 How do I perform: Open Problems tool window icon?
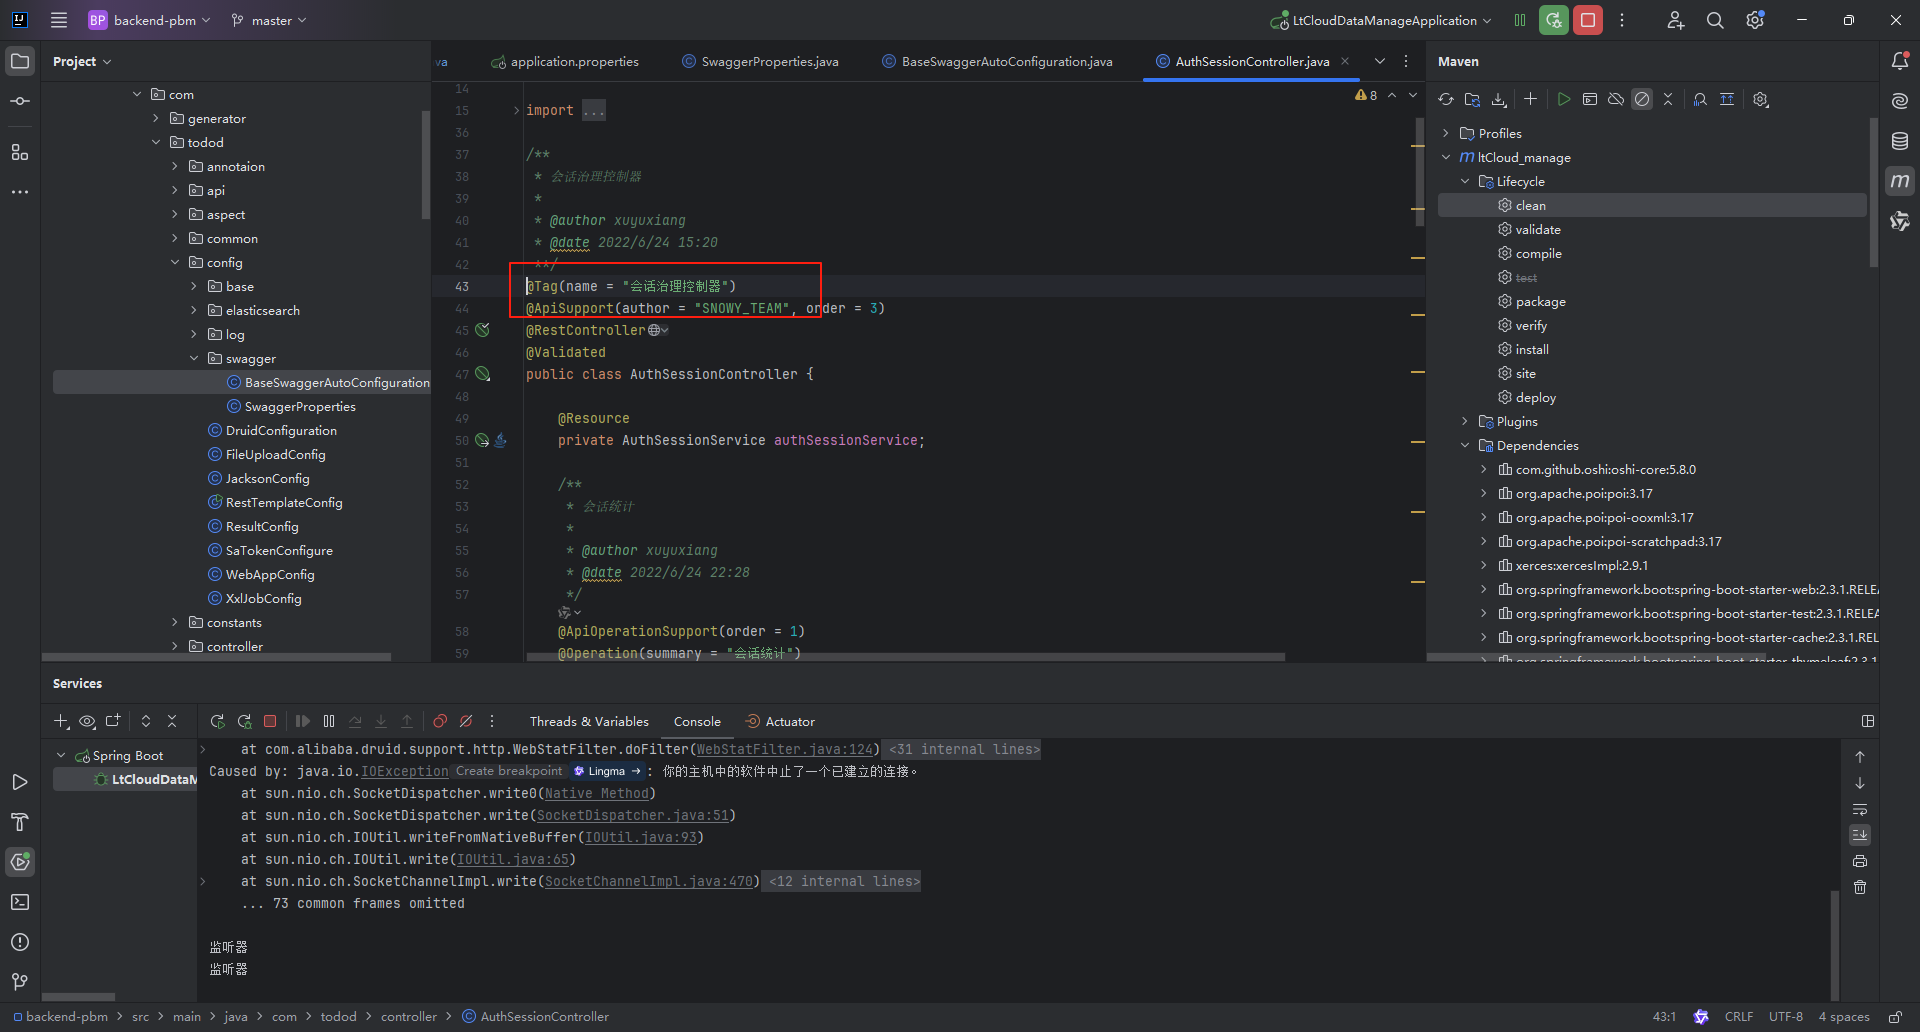[x=20, y=942]
